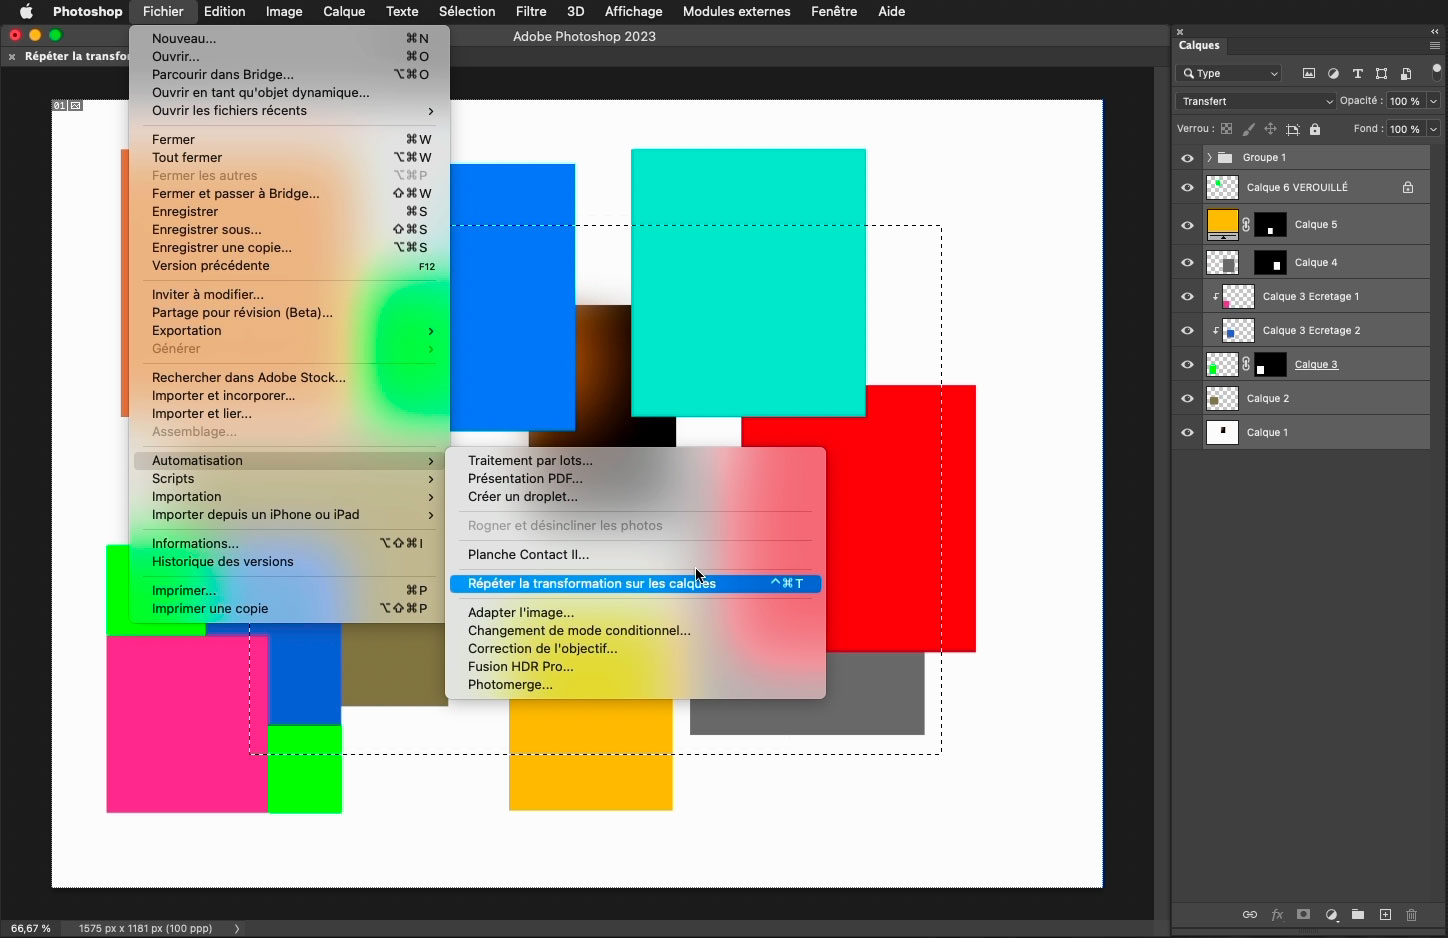Viewport: 1448px width, 938px height.
Task: Open the Importation submenu
Action: pos(291,497)
